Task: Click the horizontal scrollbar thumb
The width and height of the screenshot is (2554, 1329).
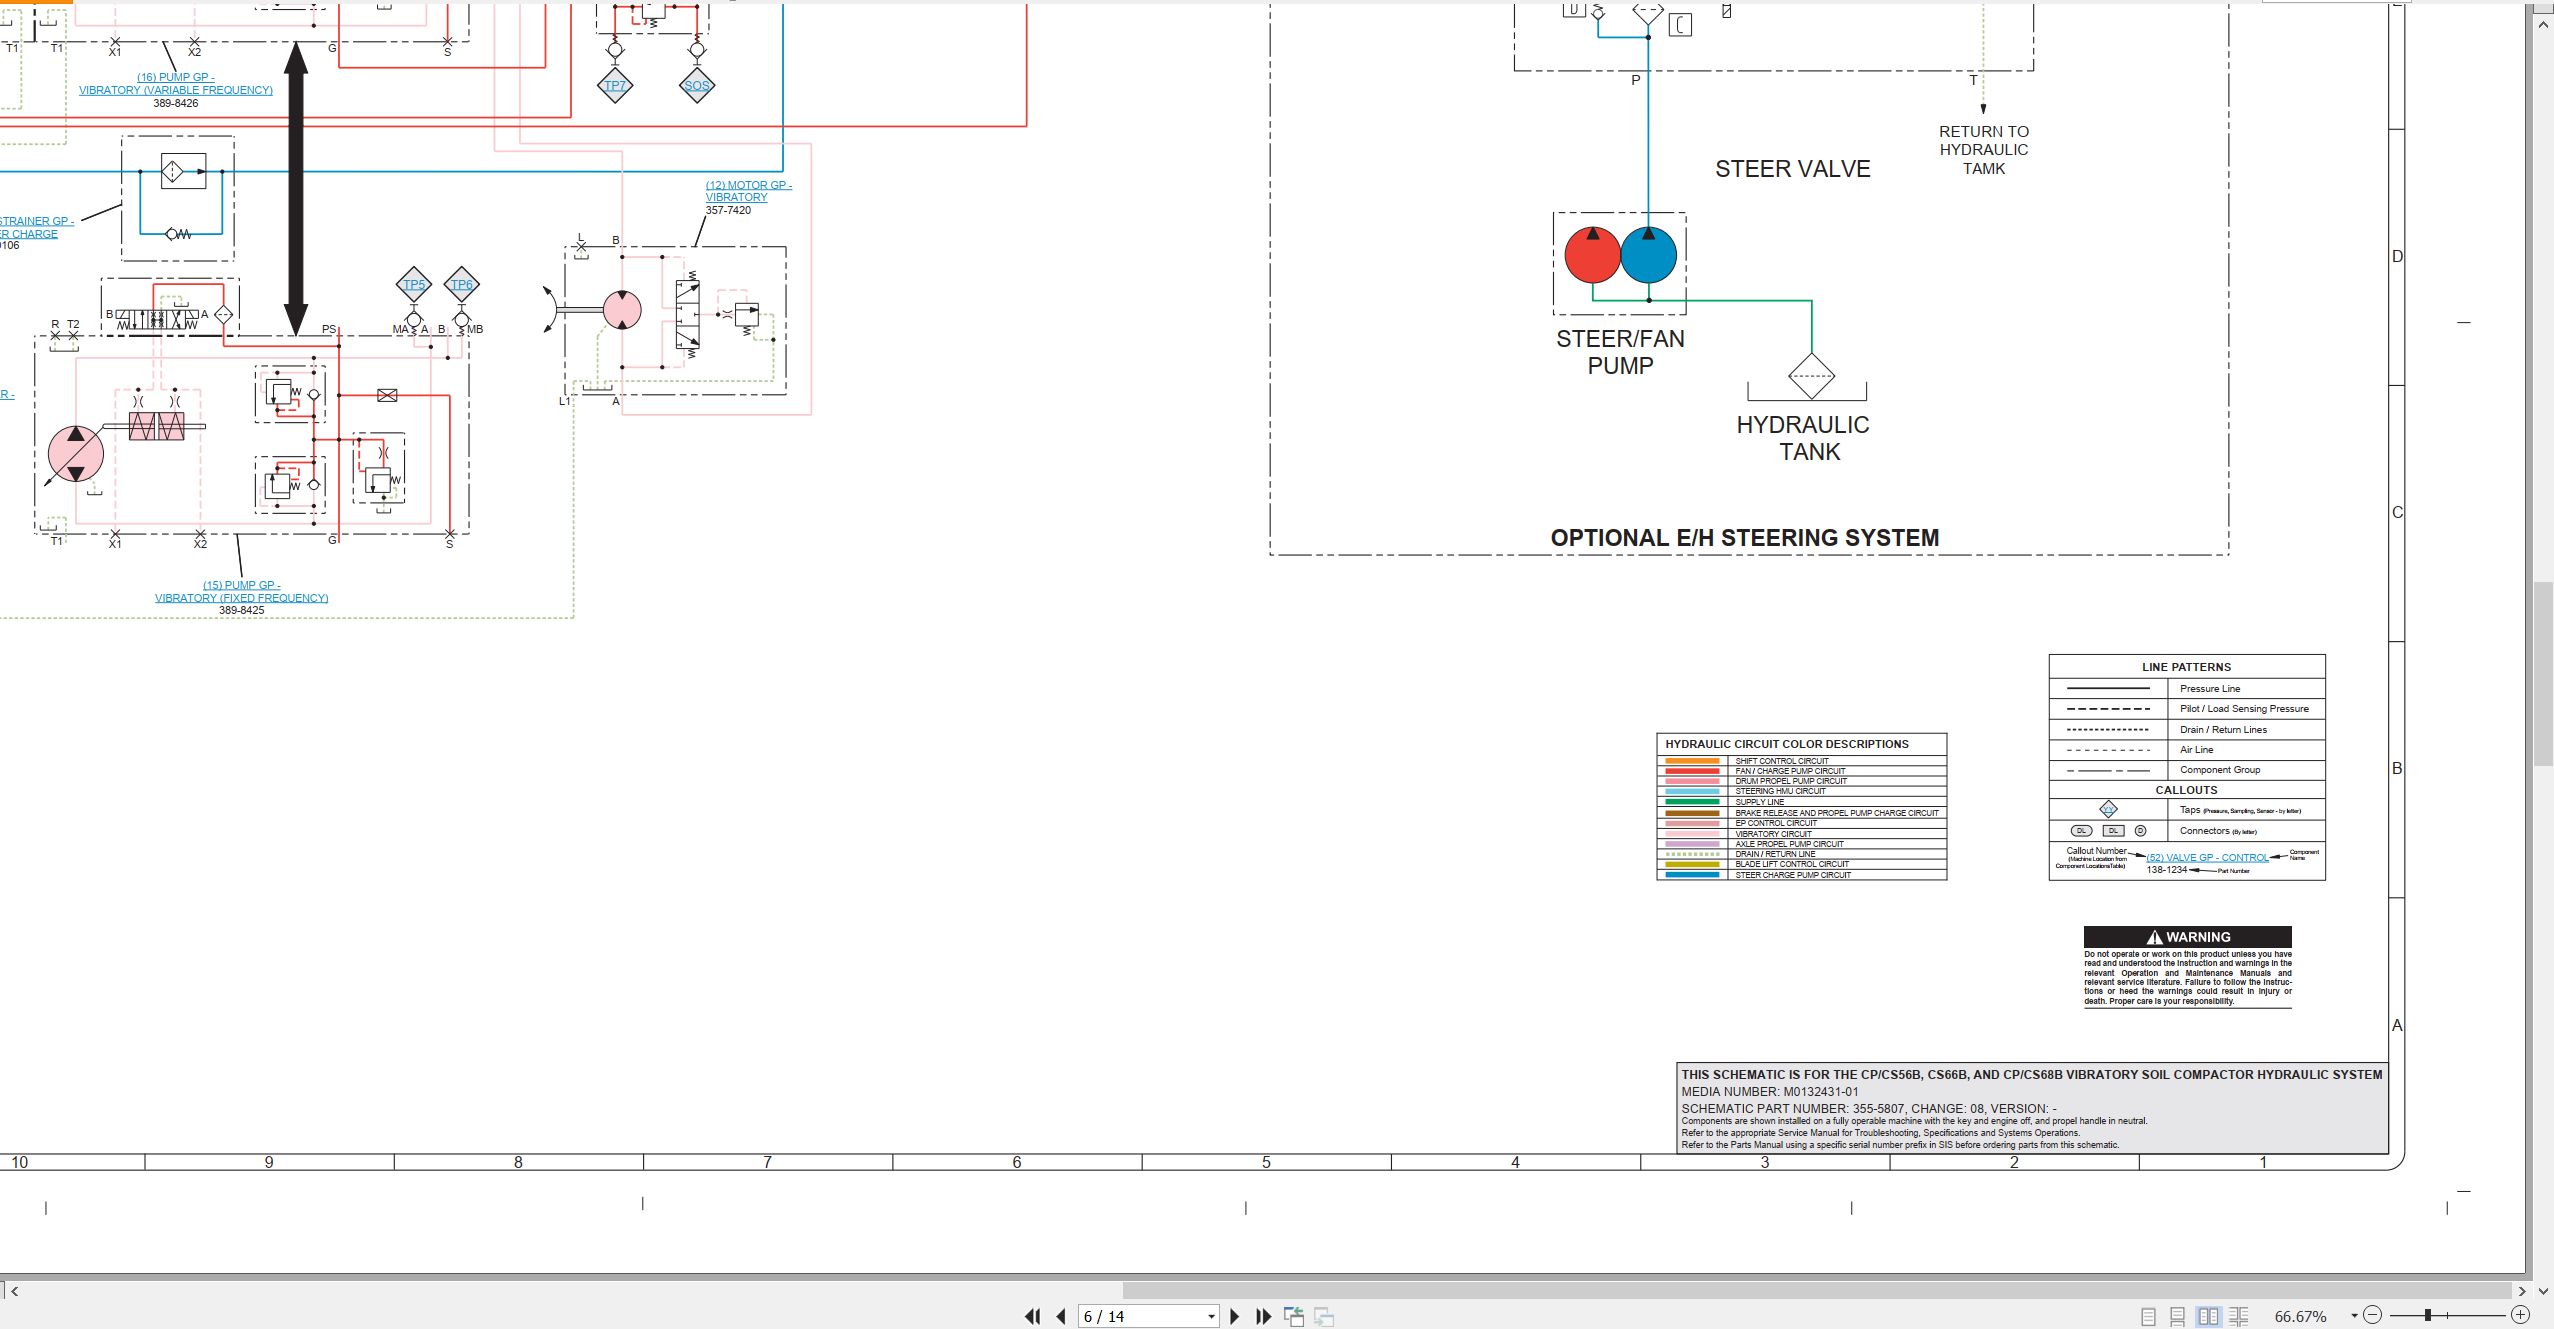Action: (1818, 1291)
